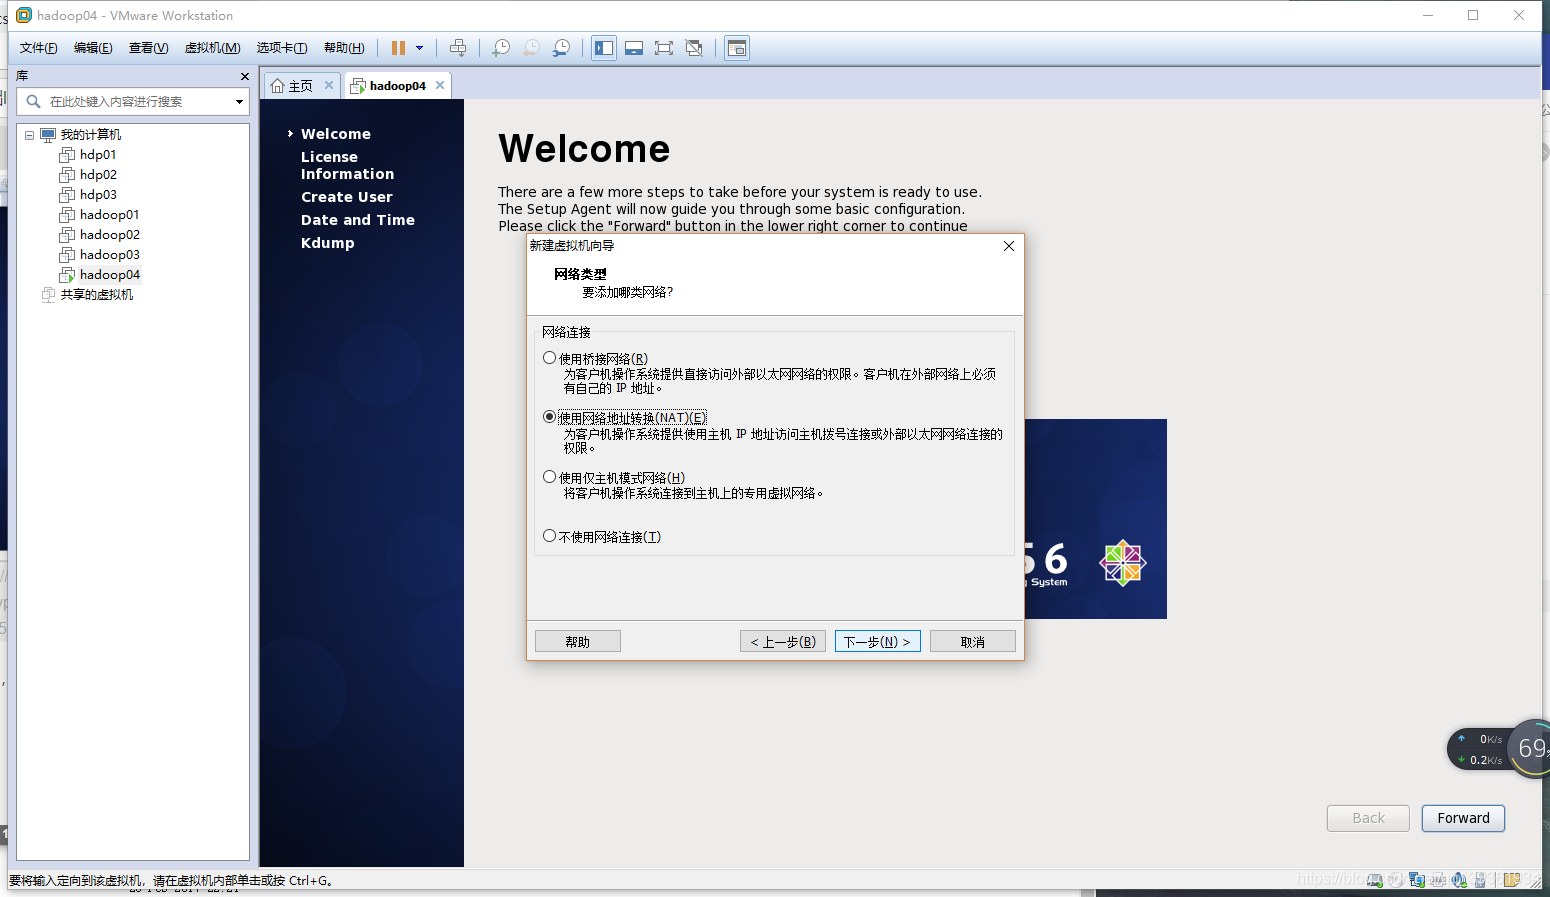
Task: Enter full screen mode icon
Action: pyautogui.click(x=664, y=48)
